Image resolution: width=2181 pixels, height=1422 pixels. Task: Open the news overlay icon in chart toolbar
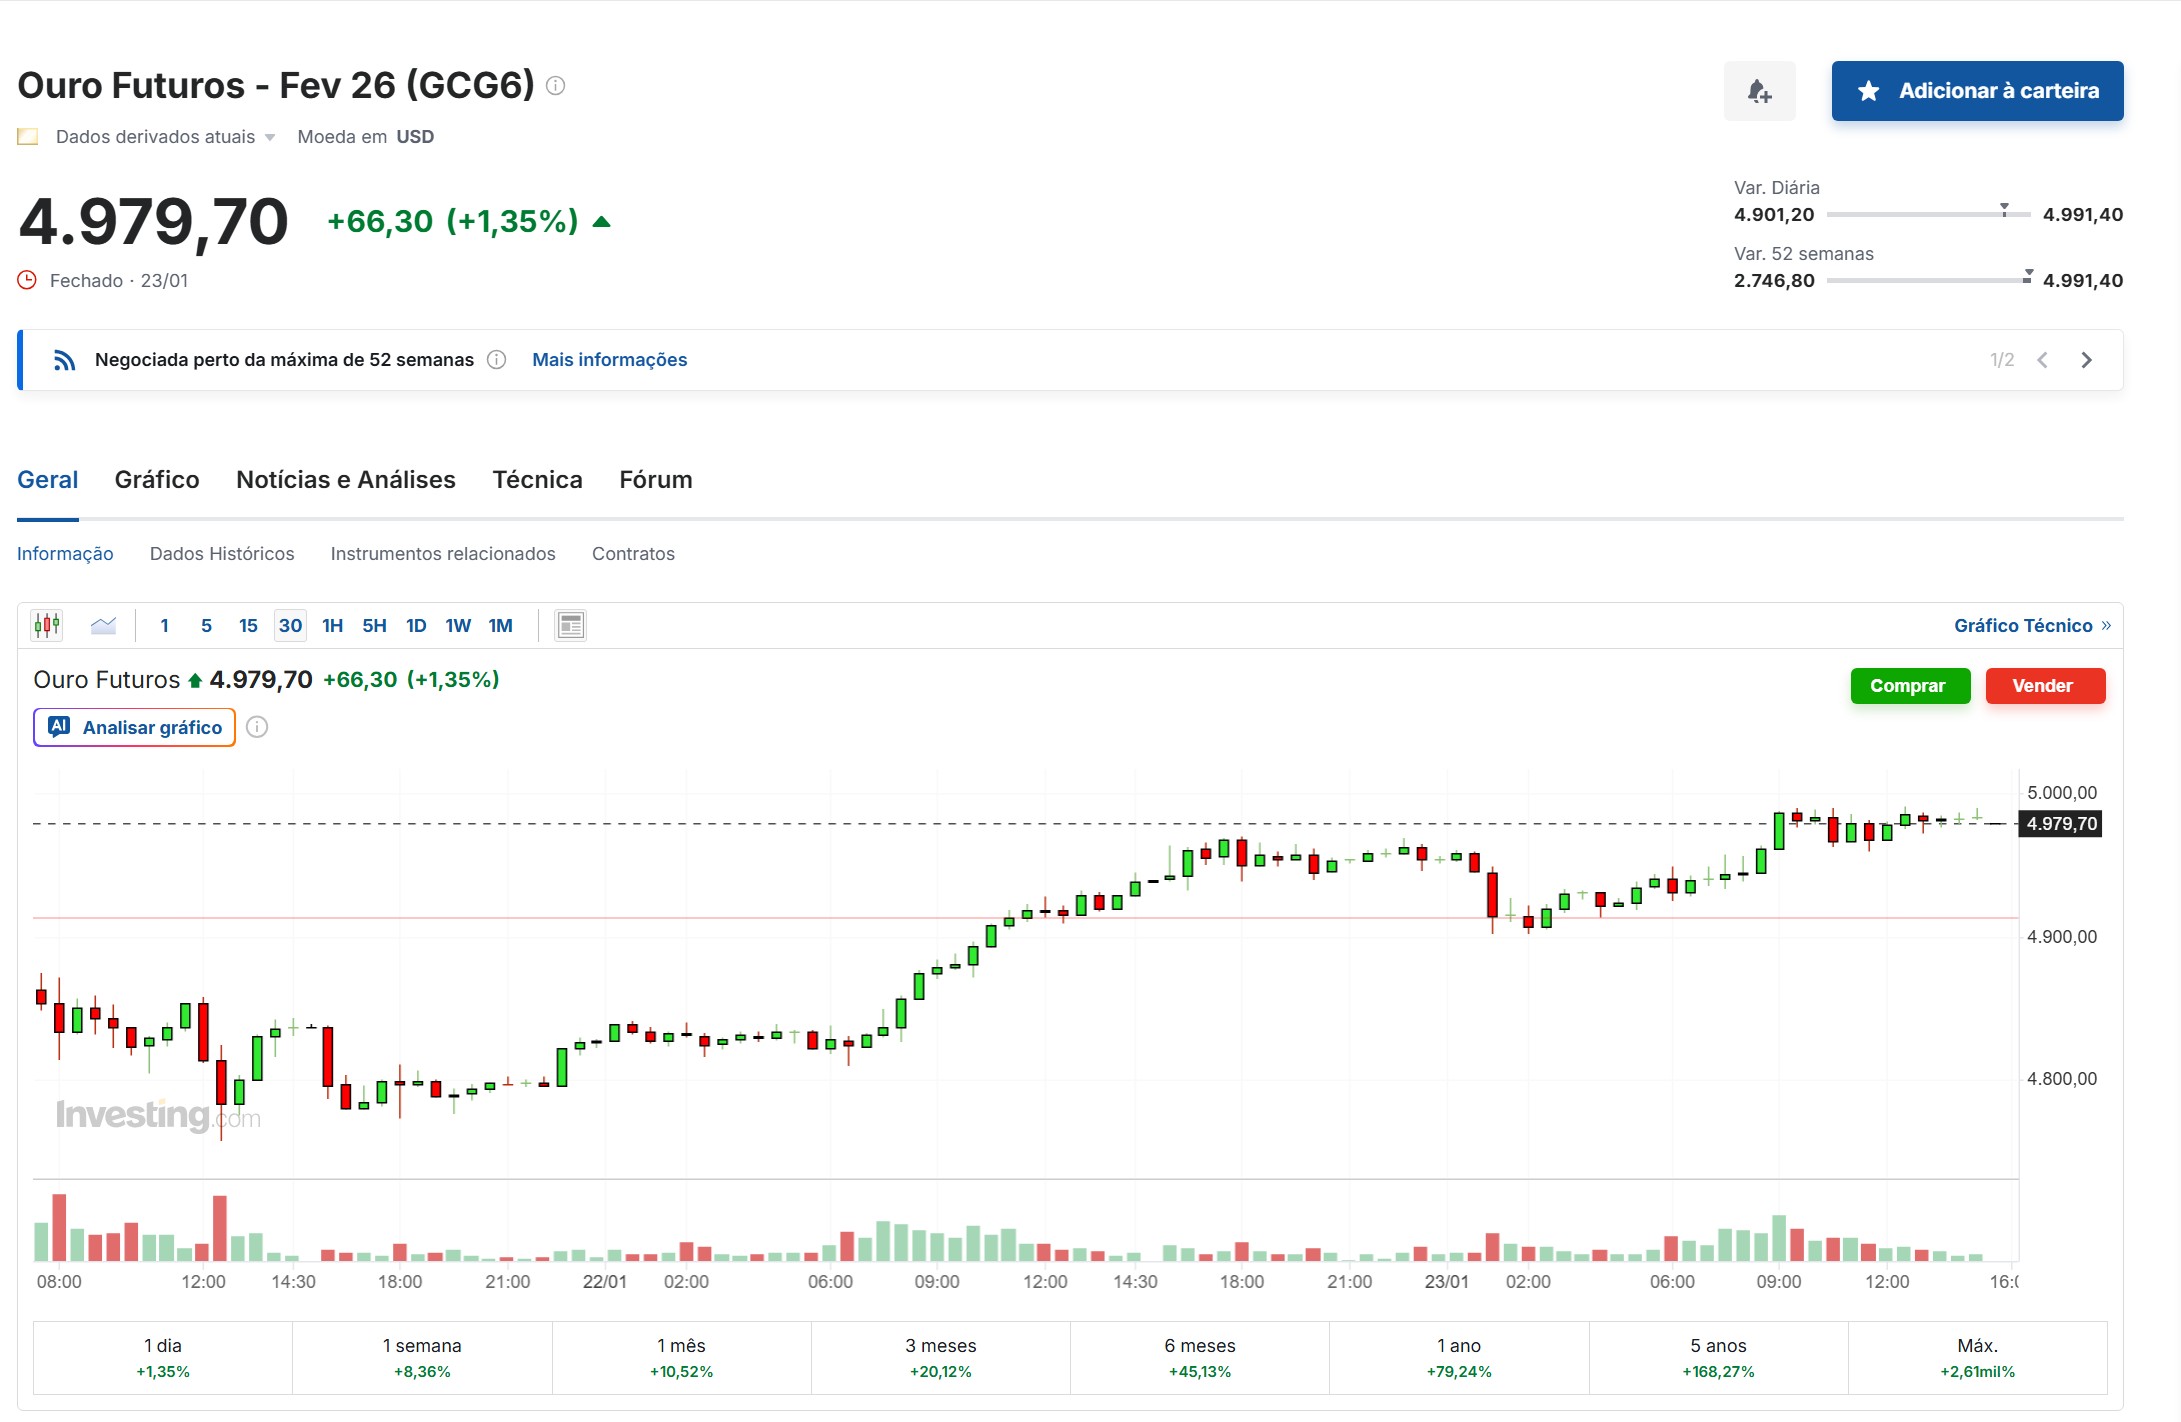tap(570, 625)
